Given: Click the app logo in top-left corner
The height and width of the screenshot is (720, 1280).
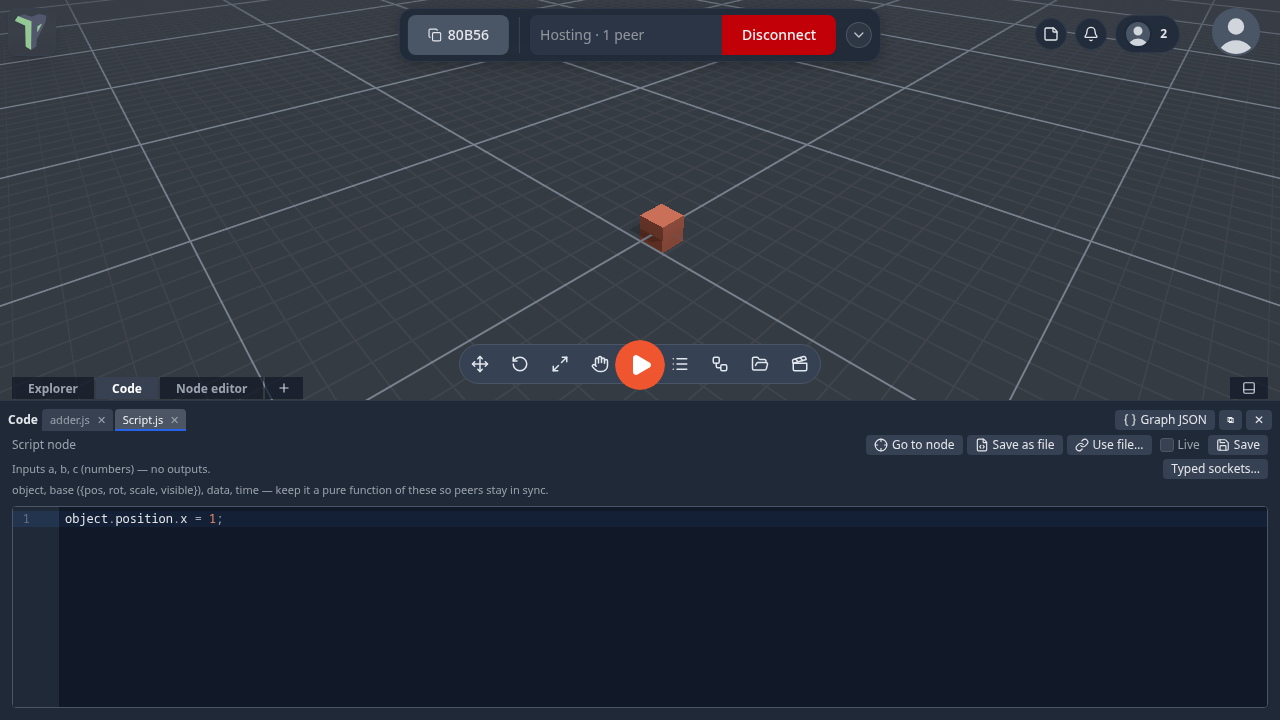Looking at the screenshot, I should coord(30,32).
